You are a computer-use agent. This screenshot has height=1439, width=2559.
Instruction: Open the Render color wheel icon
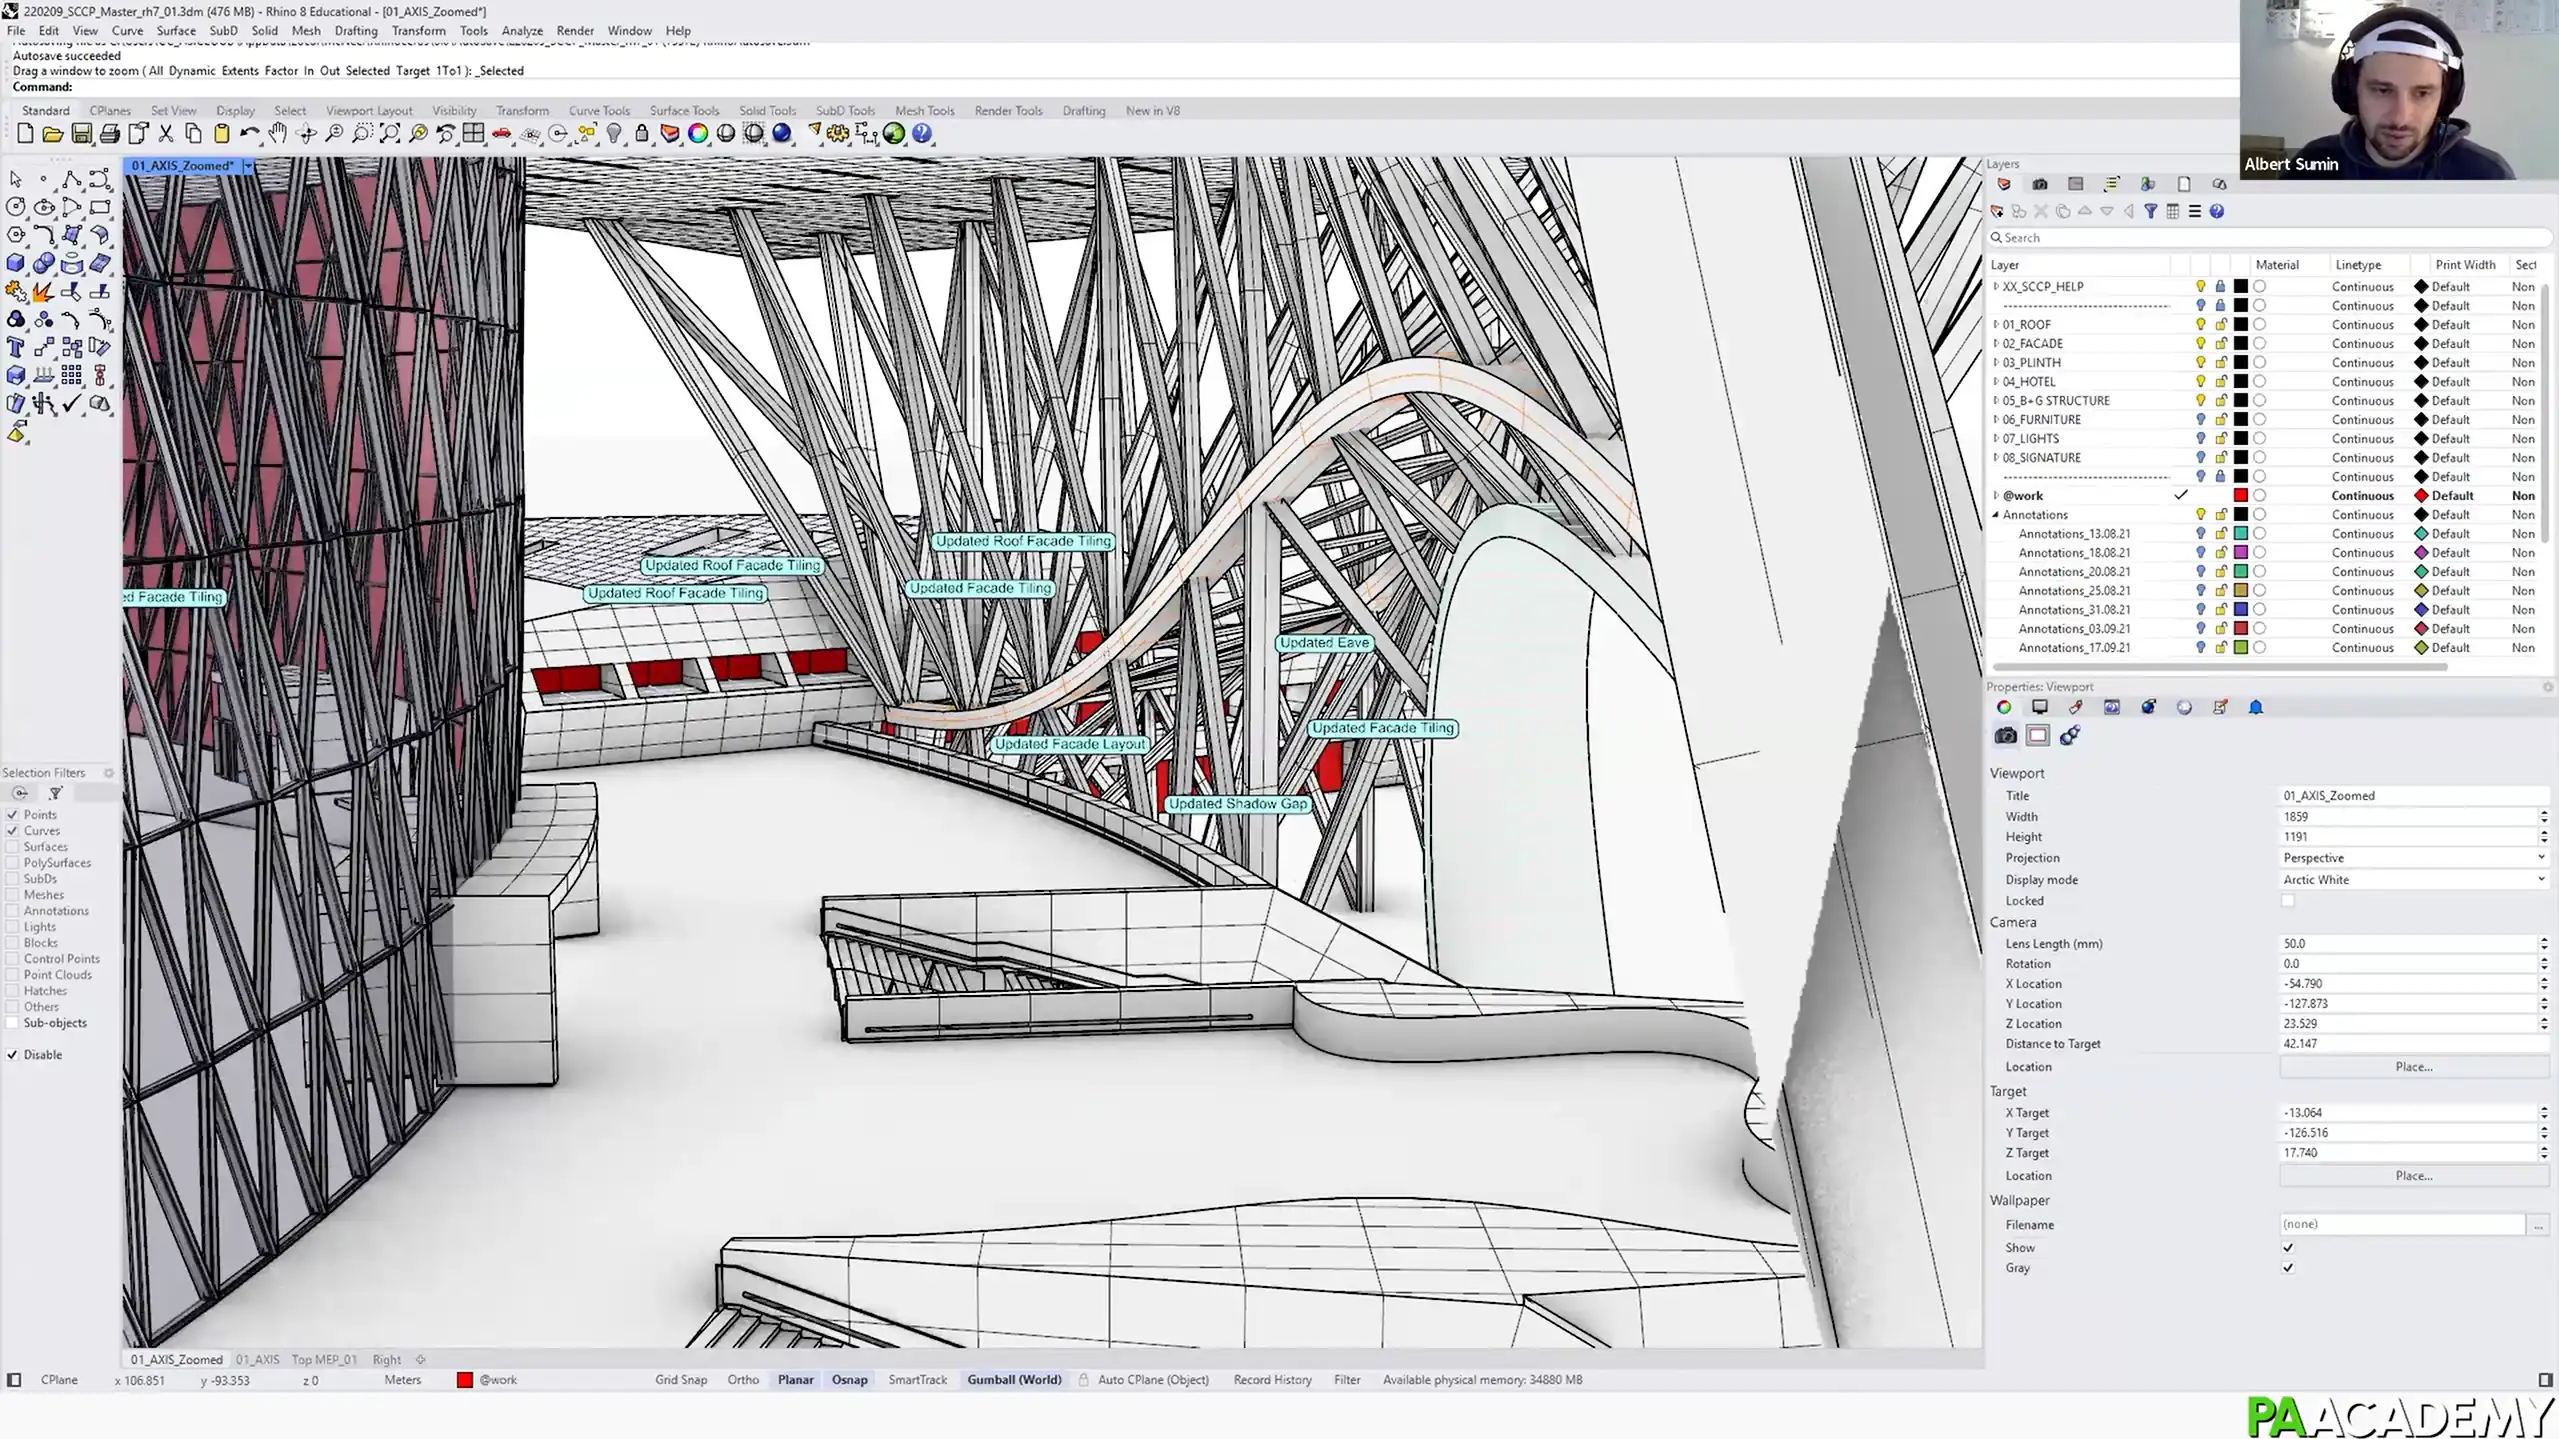698,134
